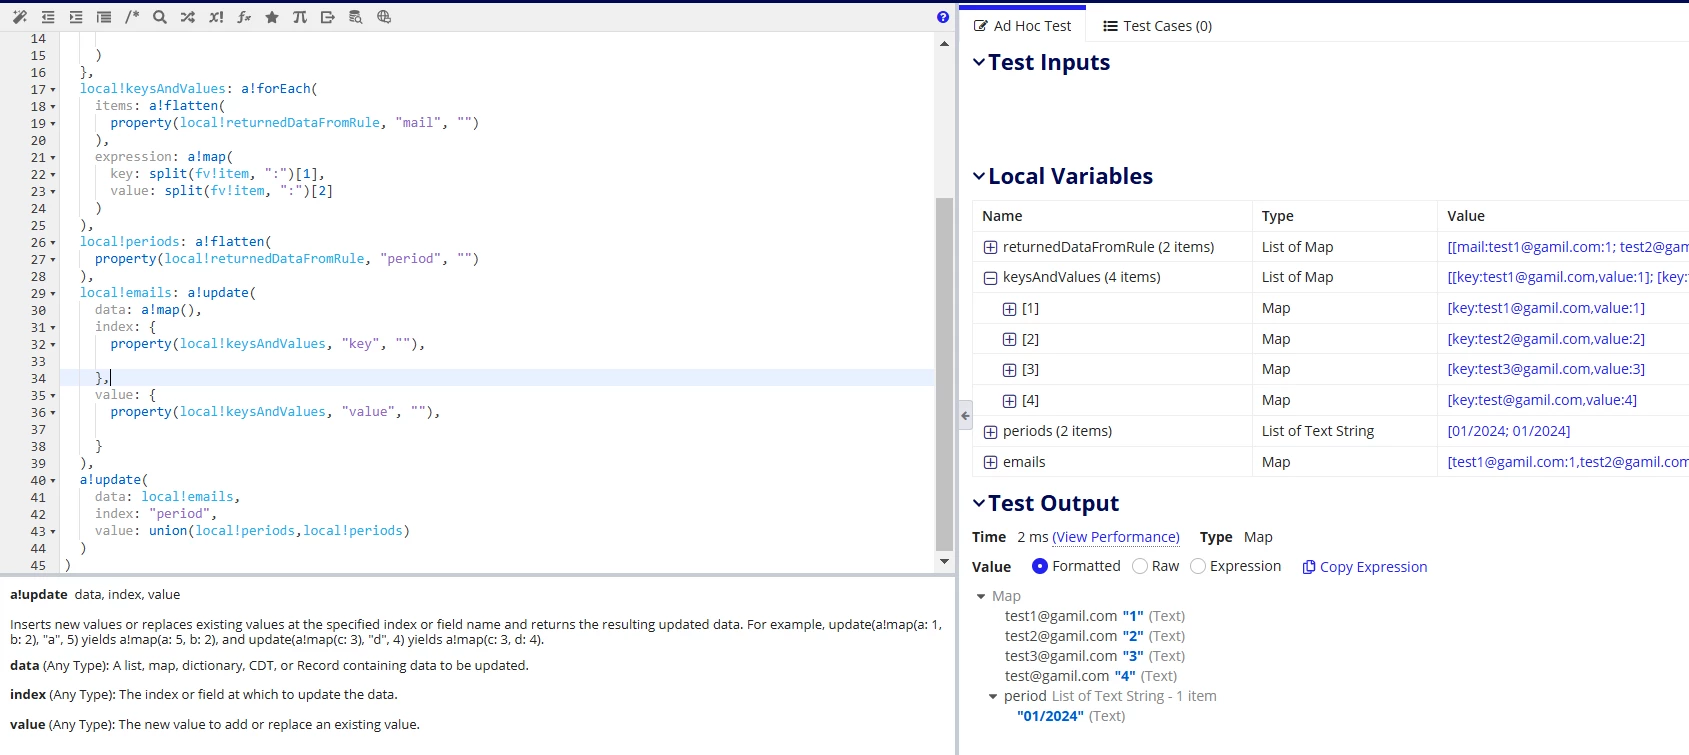
Task: Click the fx function icon
Action: pos(244,17)
